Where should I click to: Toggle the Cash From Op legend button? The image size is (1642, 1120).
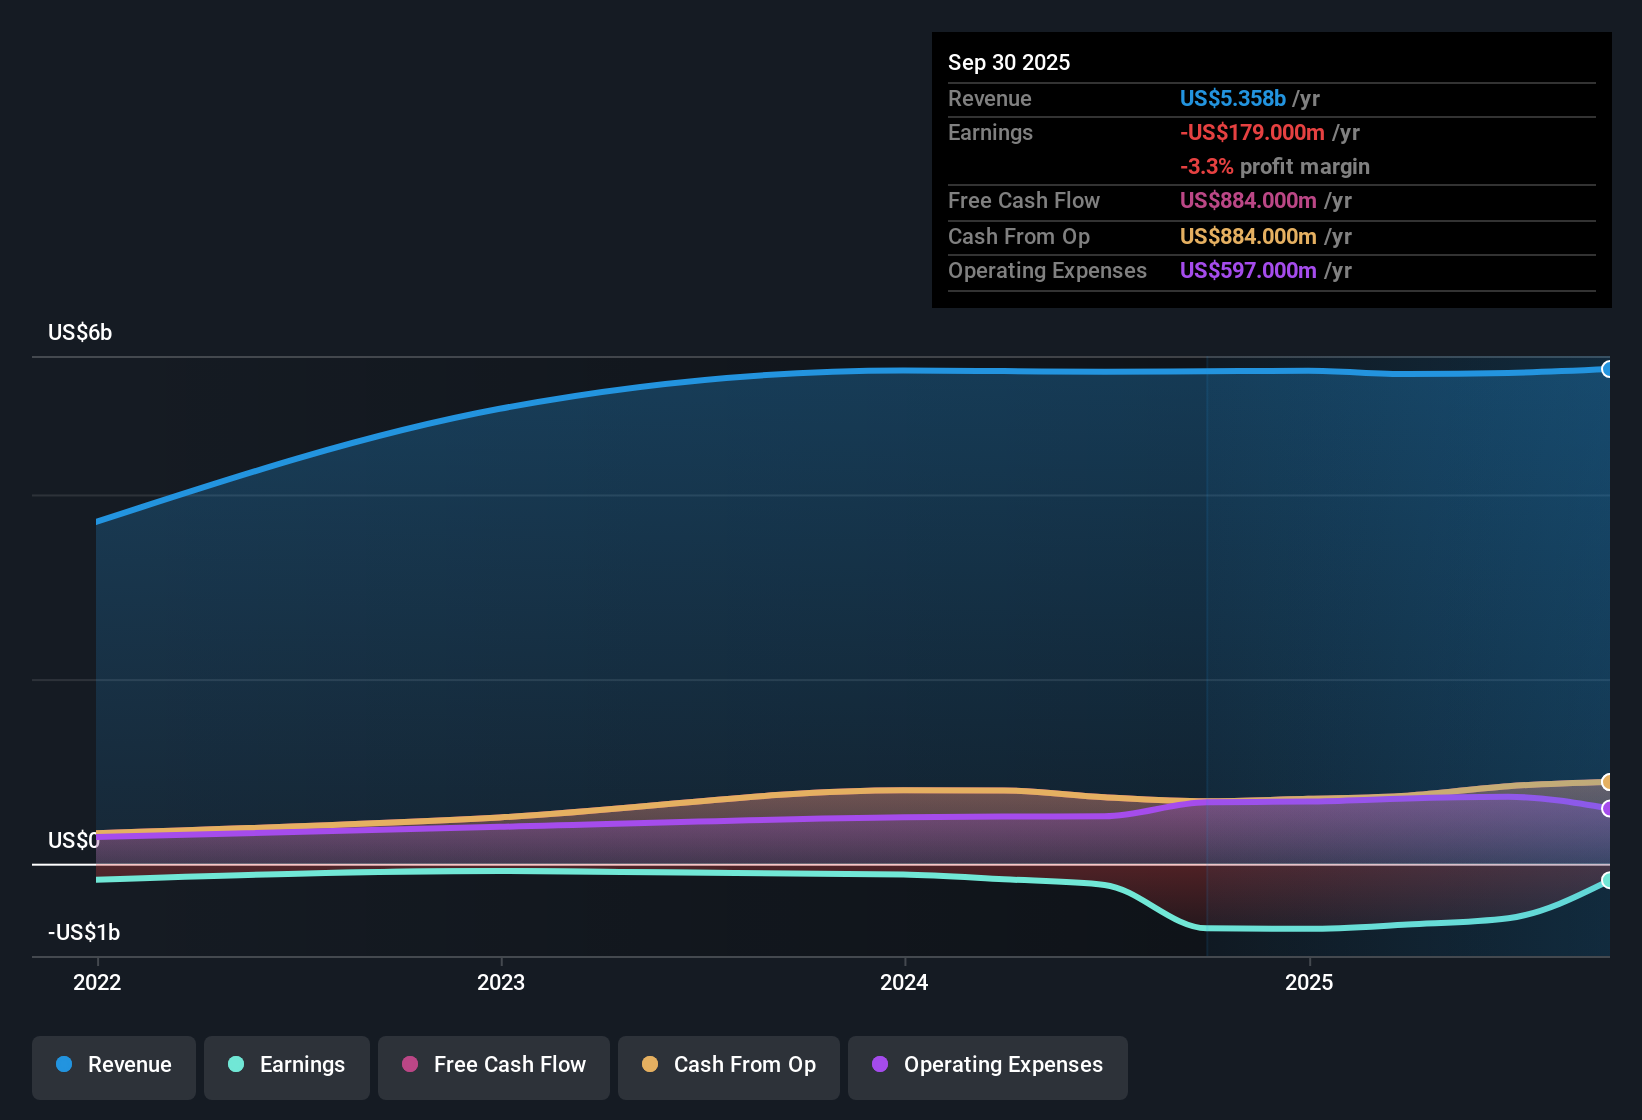pyautogui.click(x=729, y=1068)
